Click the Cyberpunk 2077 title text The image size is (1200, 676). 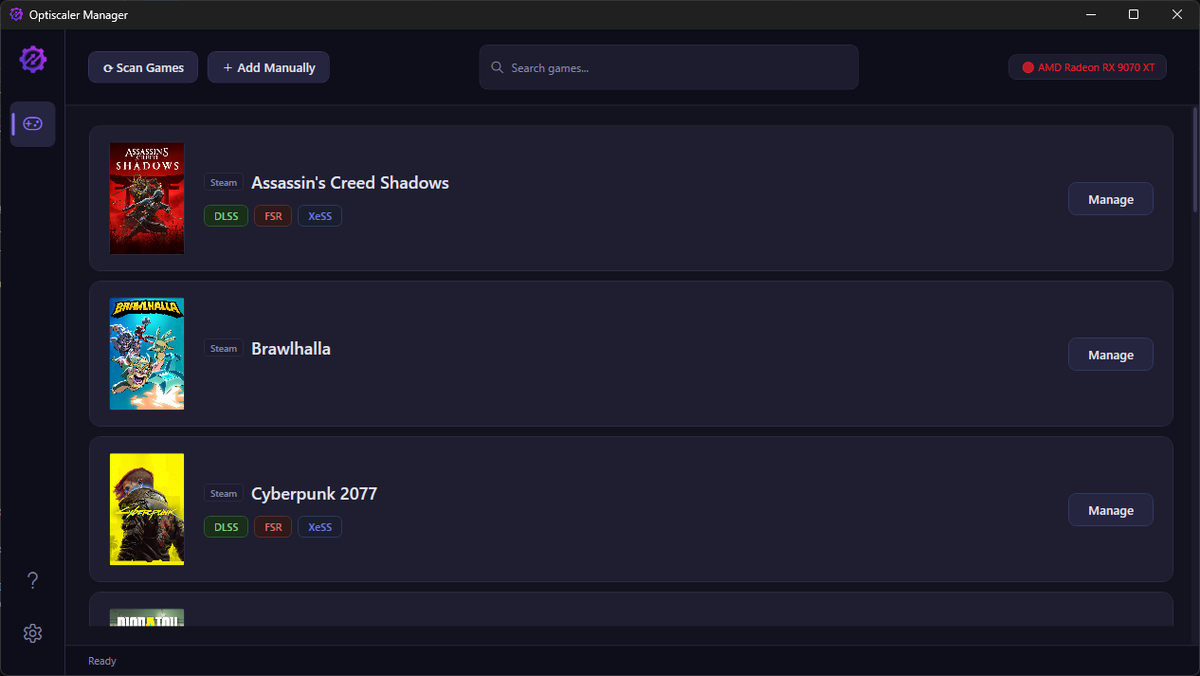point(314,494)
